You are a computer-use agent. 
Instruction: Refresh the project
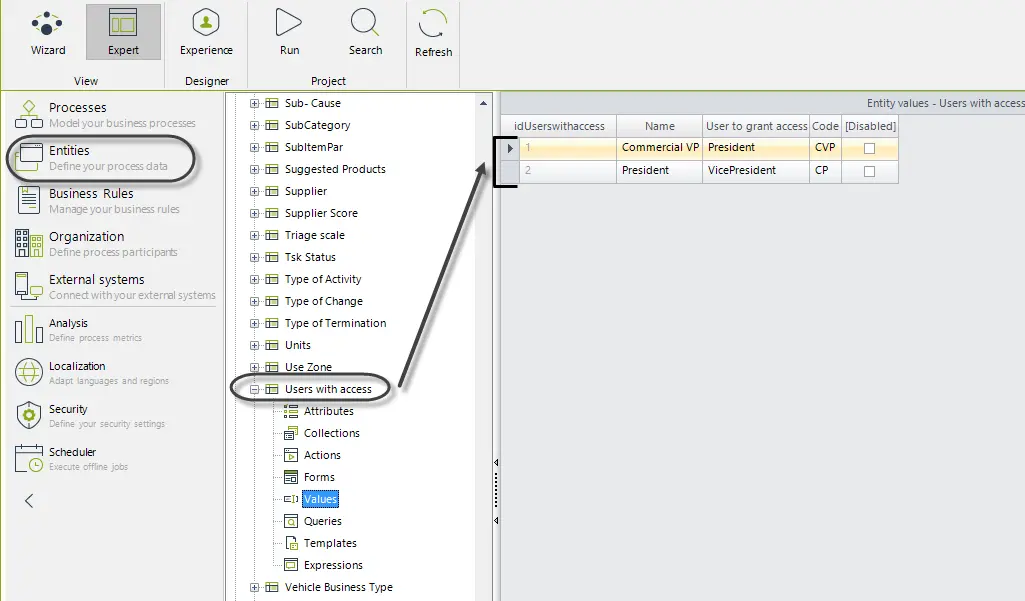pyautogui.click(x=433, y=33)
